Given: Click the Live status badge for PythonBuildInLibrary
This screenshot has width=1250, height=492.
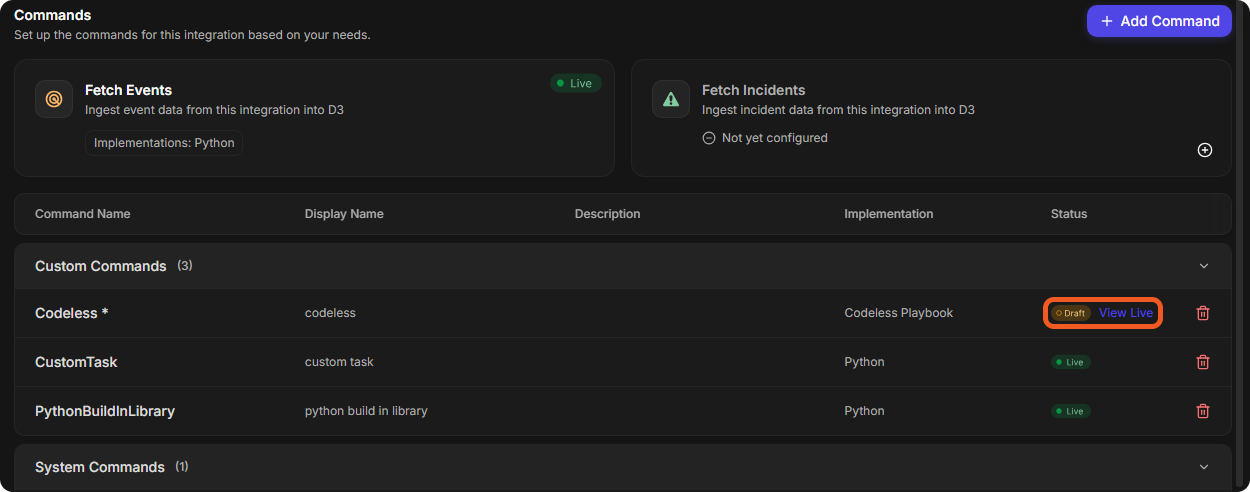Looking at the screenshot, I should click(x=1070, y=411).
